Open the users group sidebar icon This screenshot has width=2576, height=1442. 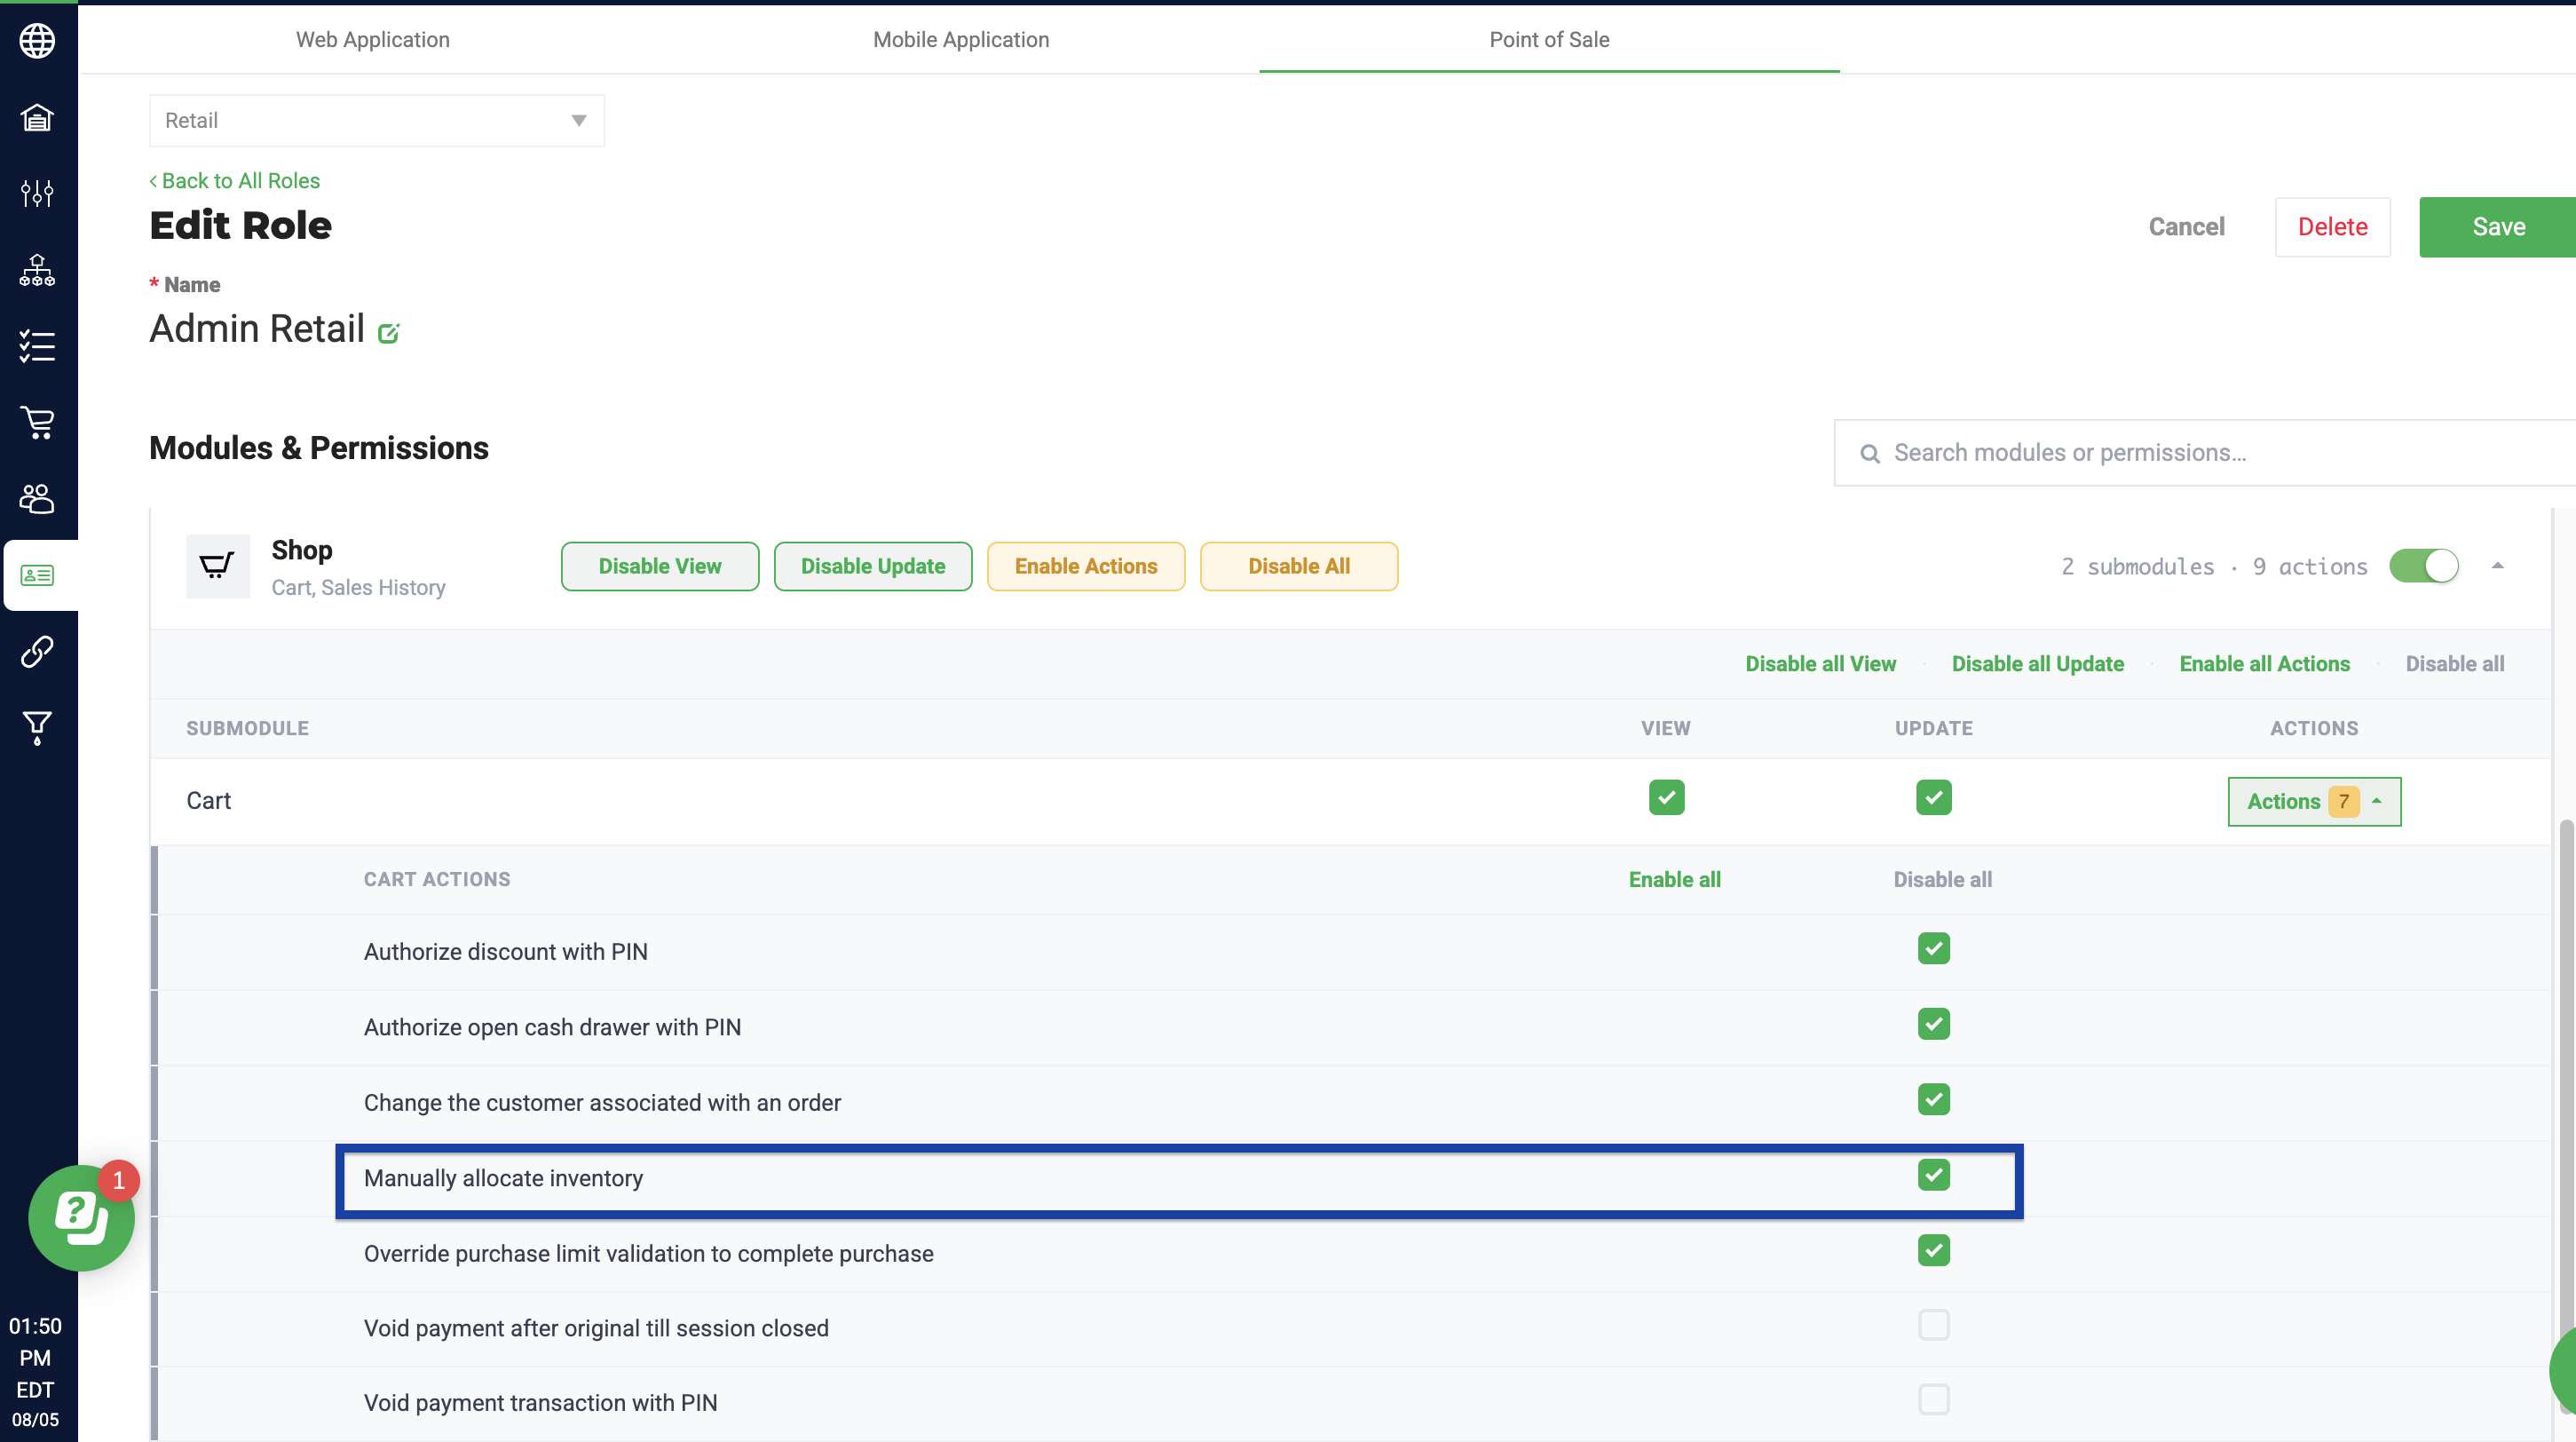click(37, 498)
